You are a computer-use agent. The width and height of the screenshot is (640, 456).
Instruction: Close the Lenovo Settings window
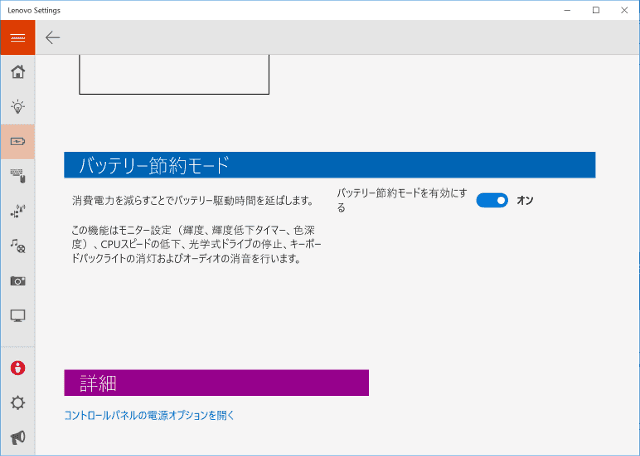[624, 10]
